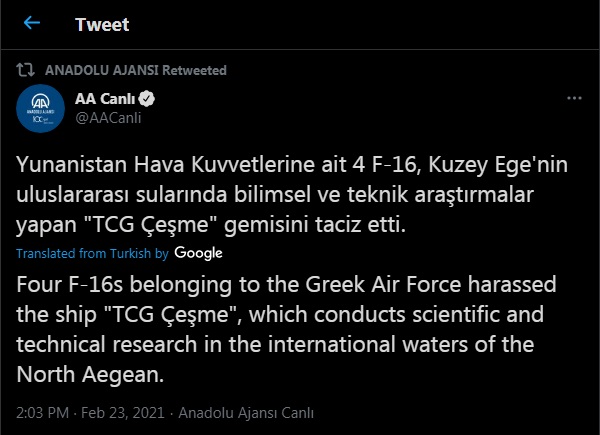Click the word "Yunanistan" in the tweet

68,164
